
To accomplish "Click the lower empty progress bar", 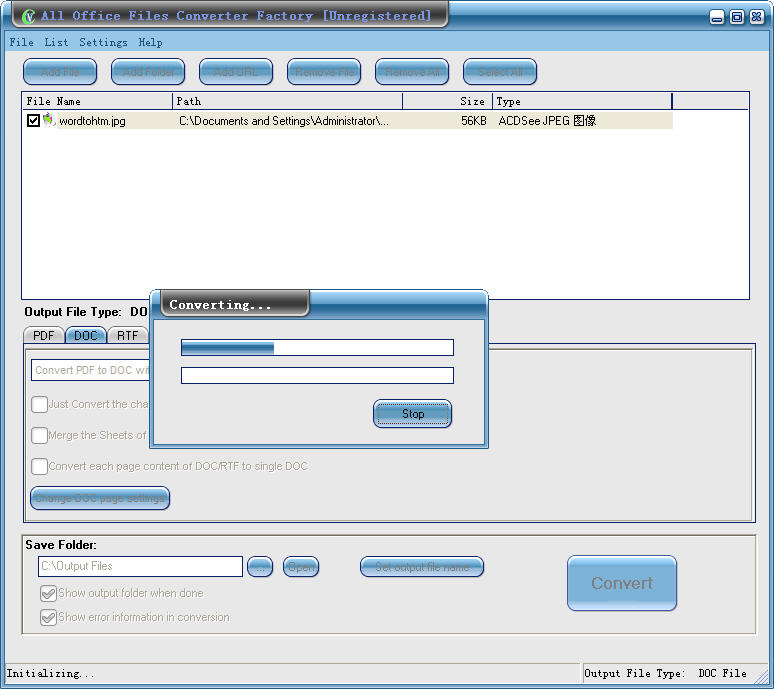I will [317, 376].
